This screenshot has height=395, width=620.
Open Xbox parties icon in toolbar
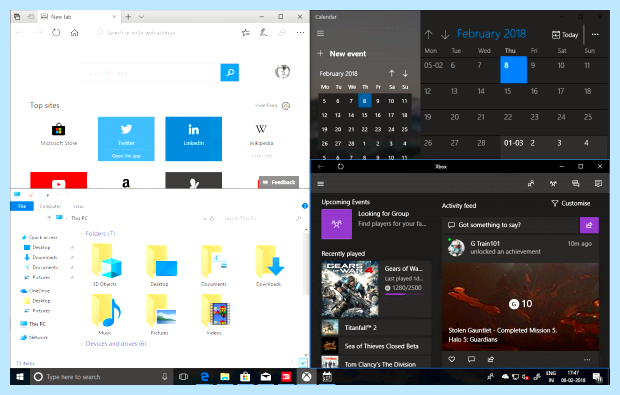click(553, 183)
